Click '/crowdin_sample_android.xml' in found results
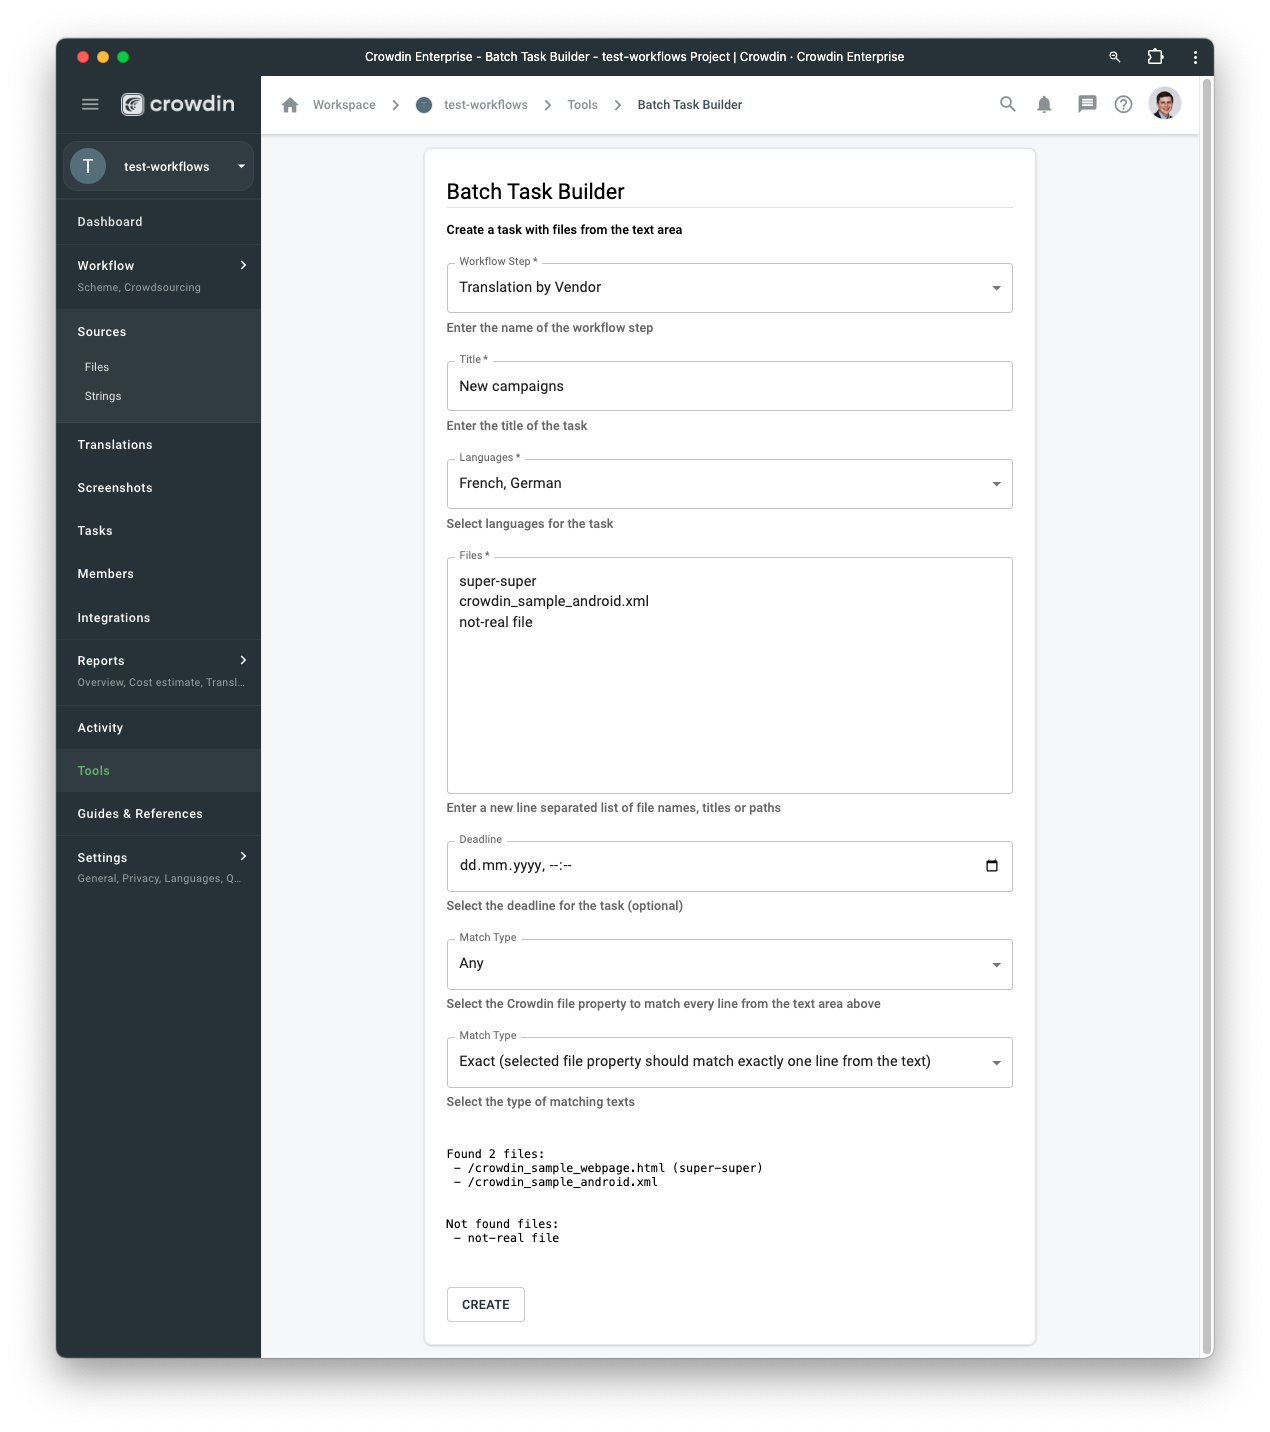Viewport: 1270px width, 1432px height. coord(562,1182)
